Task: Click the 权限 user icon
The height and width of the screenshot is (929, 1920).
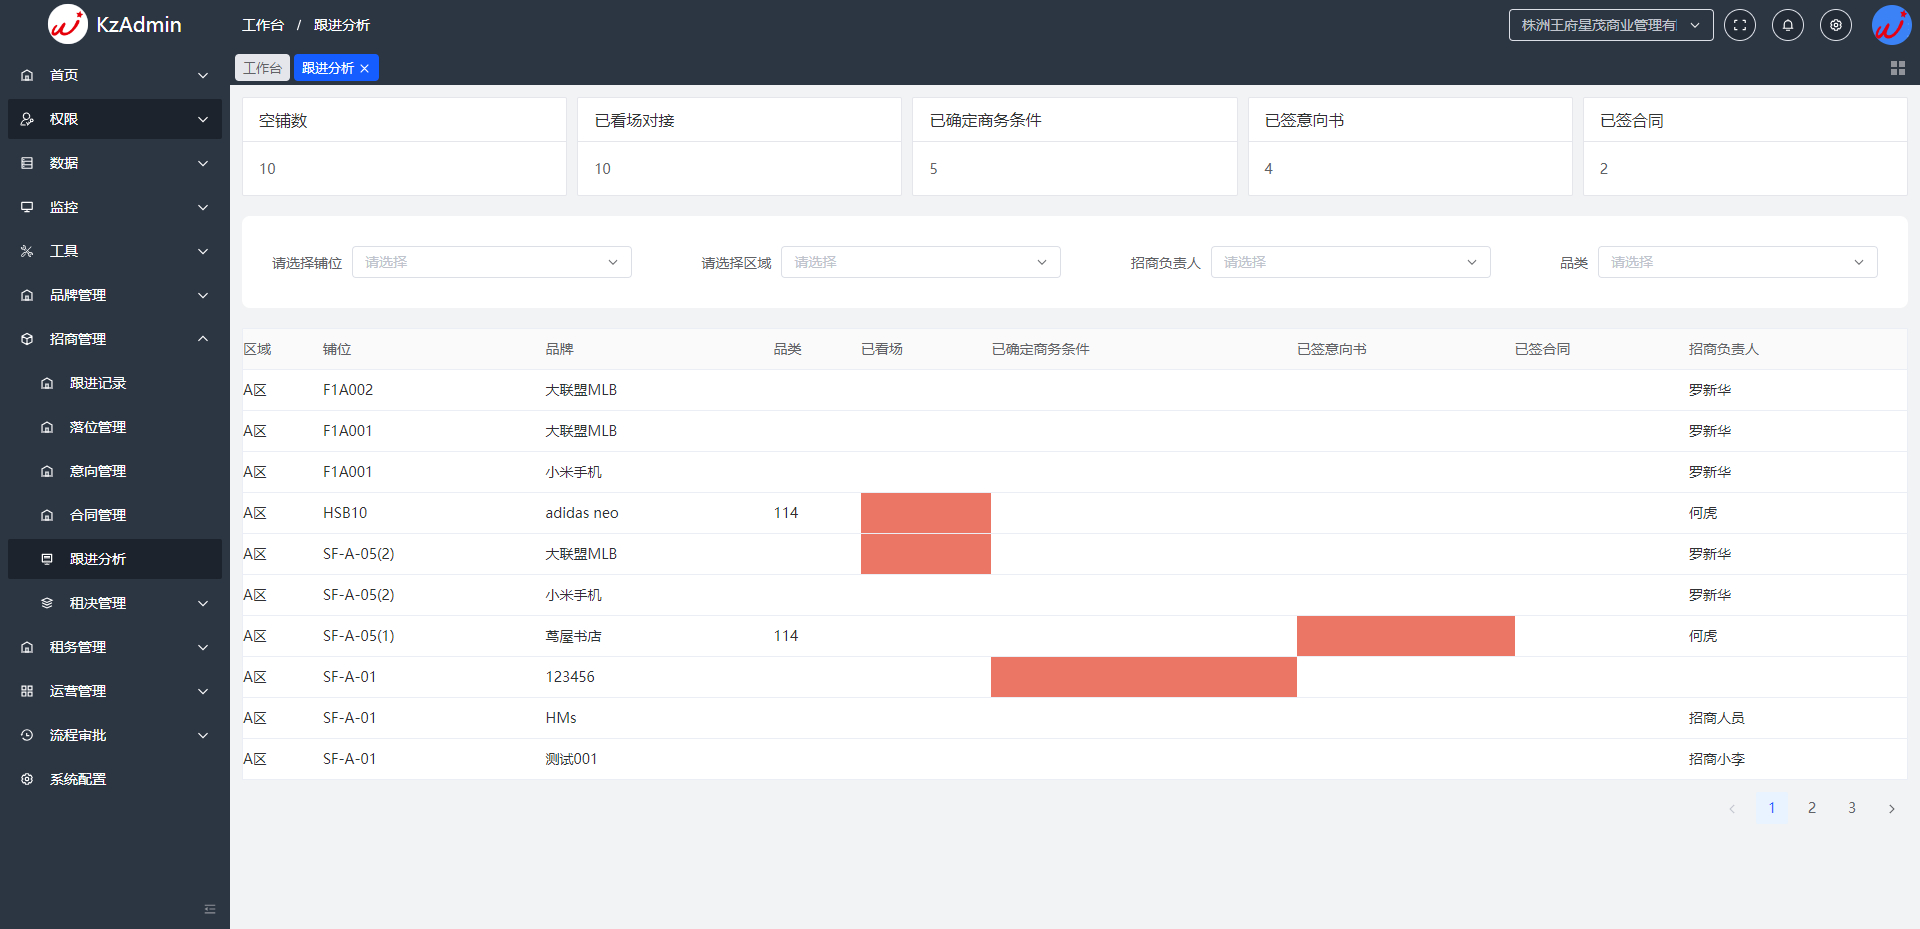Action: click(x=27, y=119)
